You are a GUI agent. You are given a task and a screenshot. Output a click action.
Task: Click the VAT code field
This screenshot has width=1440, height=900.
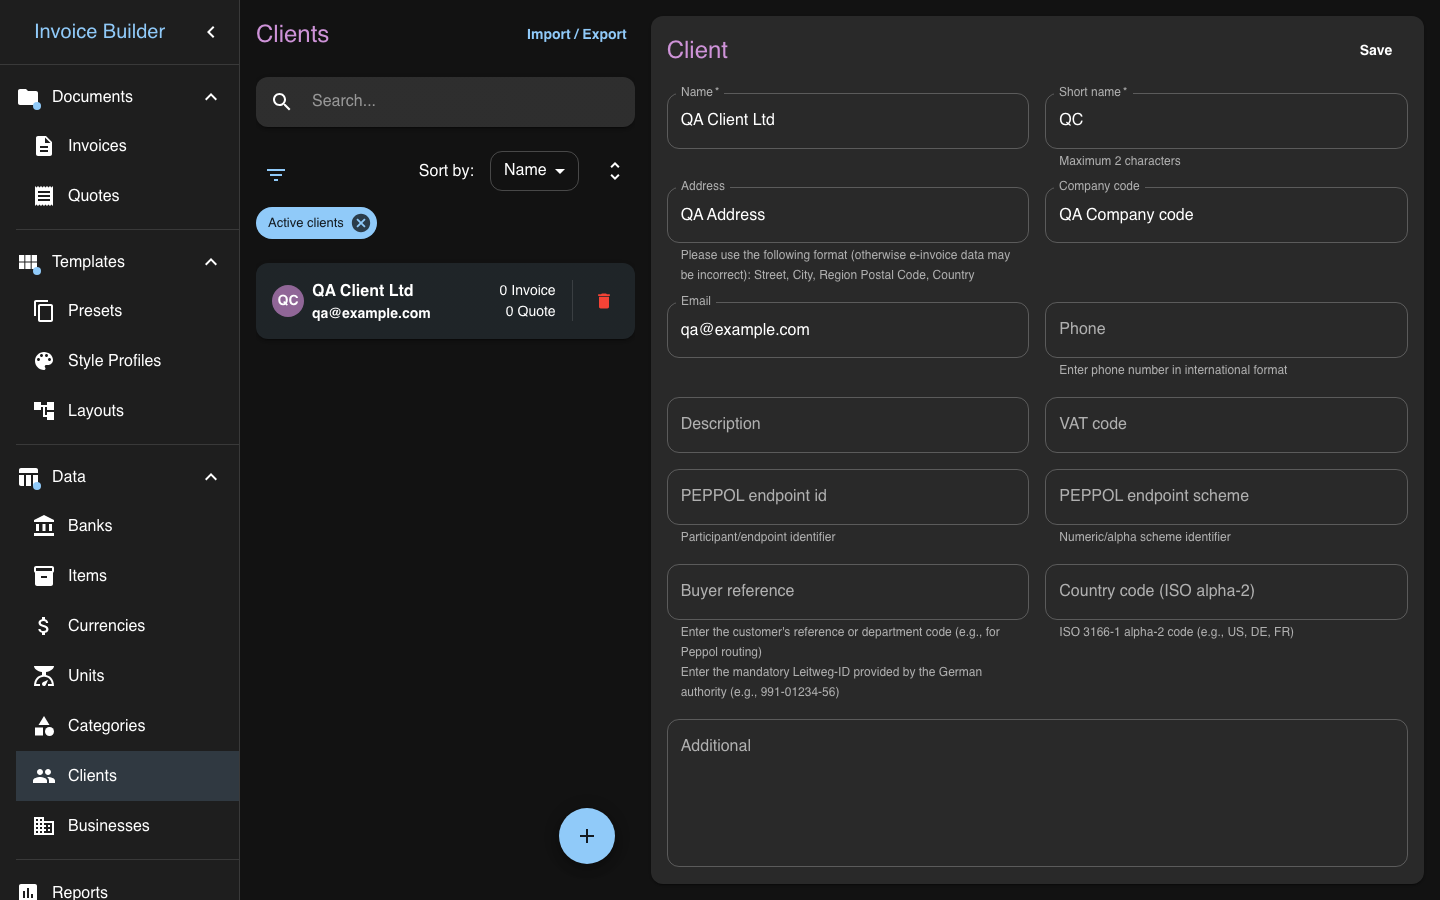(x=1226, y=425)
